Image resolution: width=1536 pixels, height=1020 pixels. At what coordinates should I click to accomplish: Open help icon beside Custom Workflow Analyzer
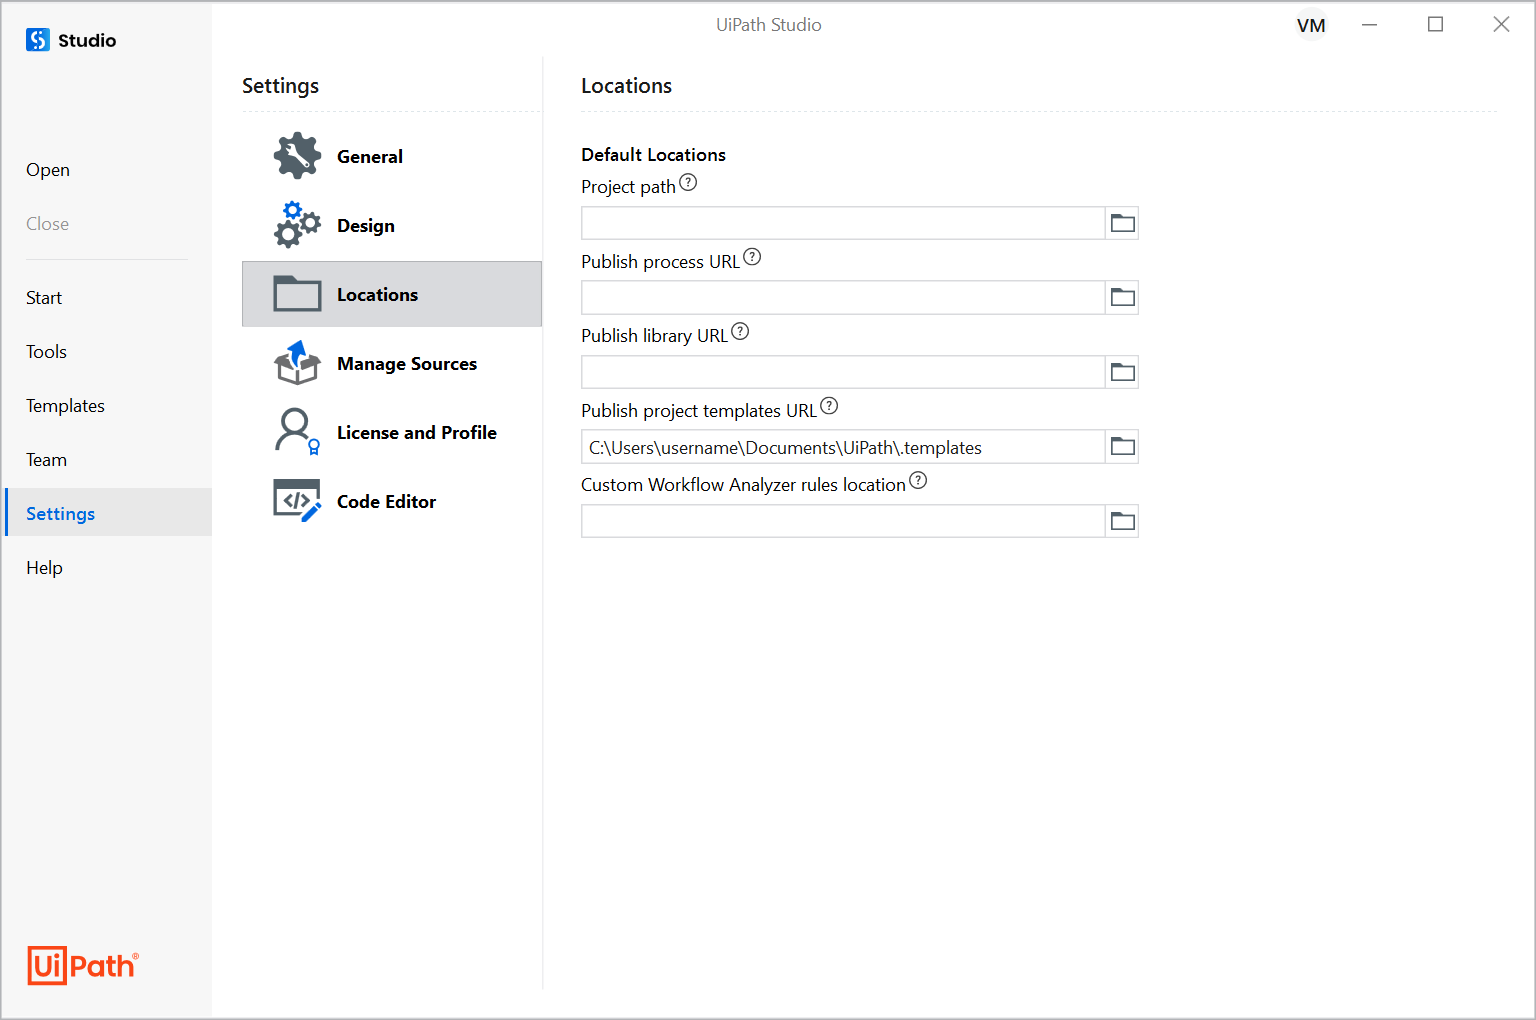point(918,481)
